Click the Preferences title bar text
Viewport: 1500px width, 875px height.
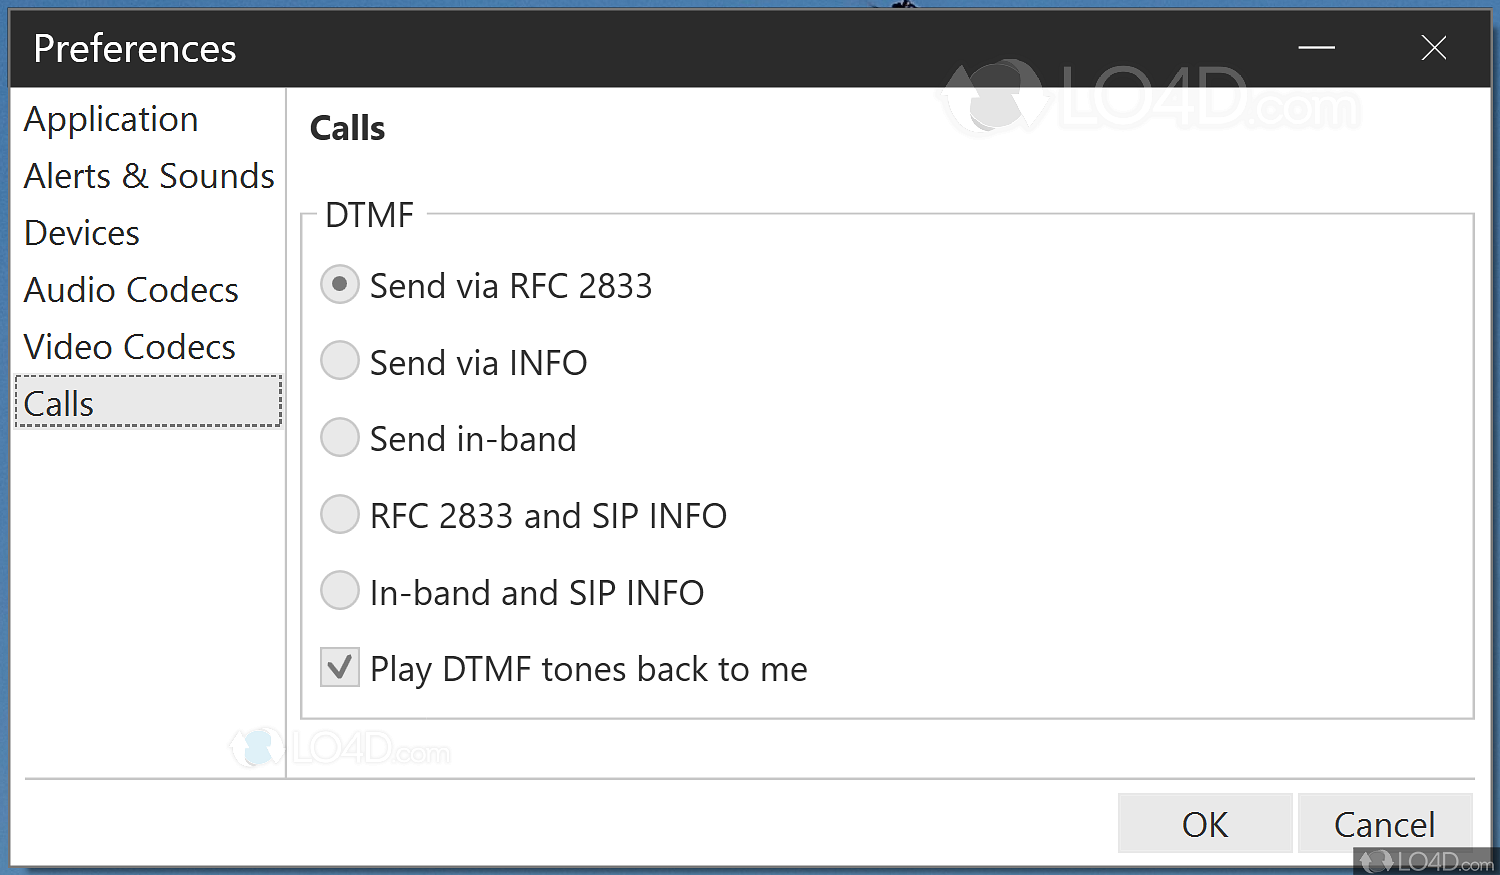[135, 49]
